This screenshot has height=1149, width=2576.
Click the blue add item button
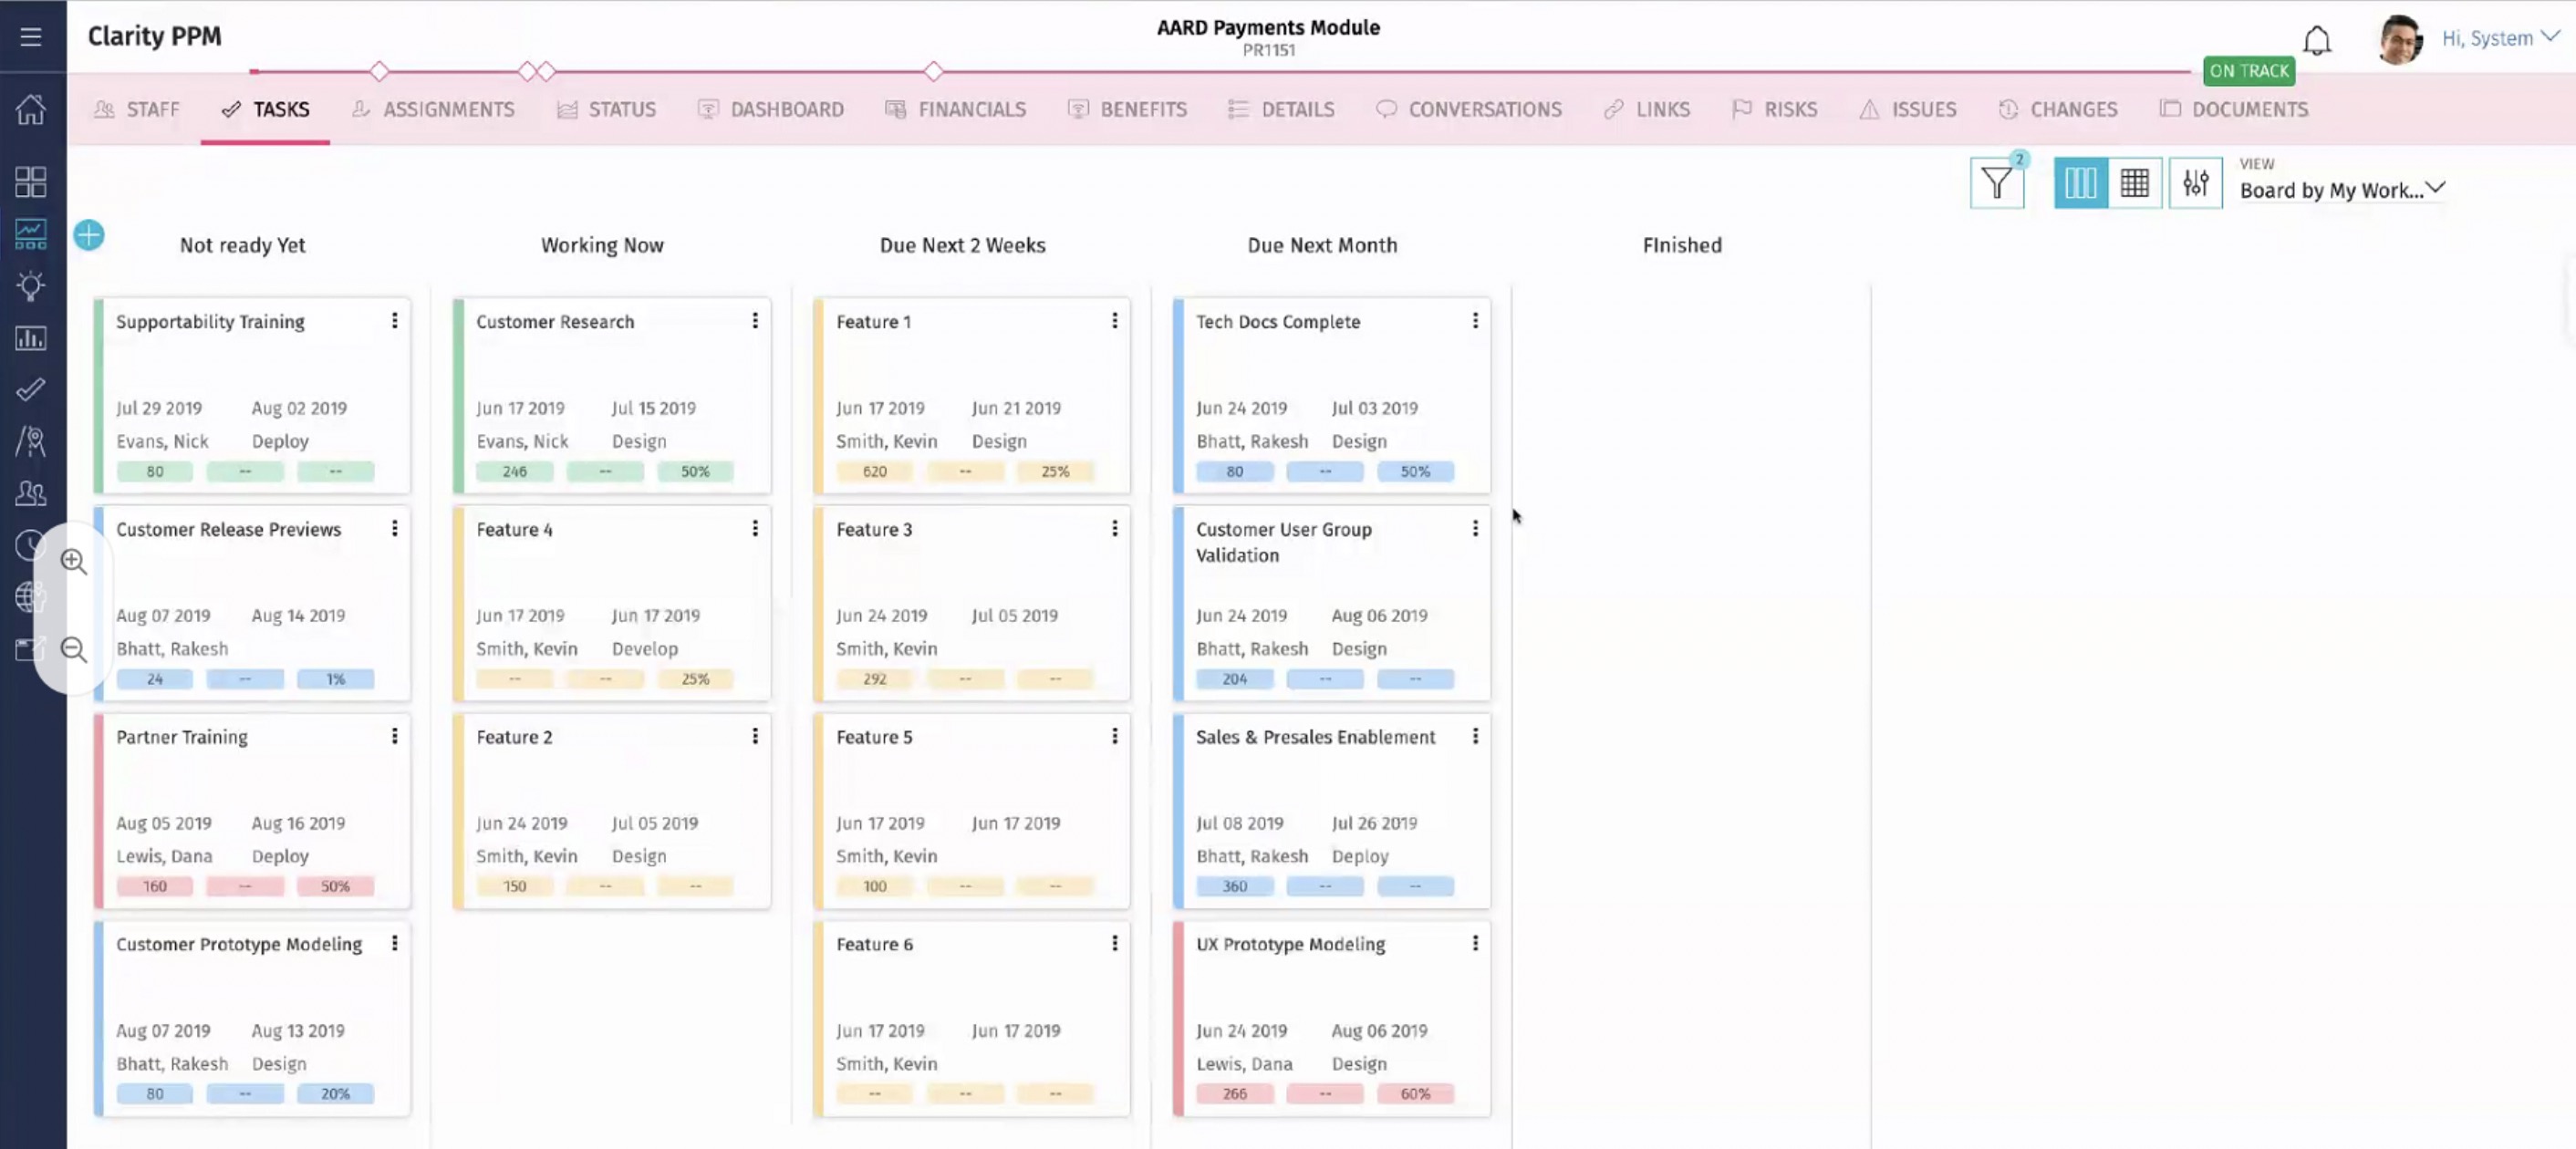(x=88, y=233)
